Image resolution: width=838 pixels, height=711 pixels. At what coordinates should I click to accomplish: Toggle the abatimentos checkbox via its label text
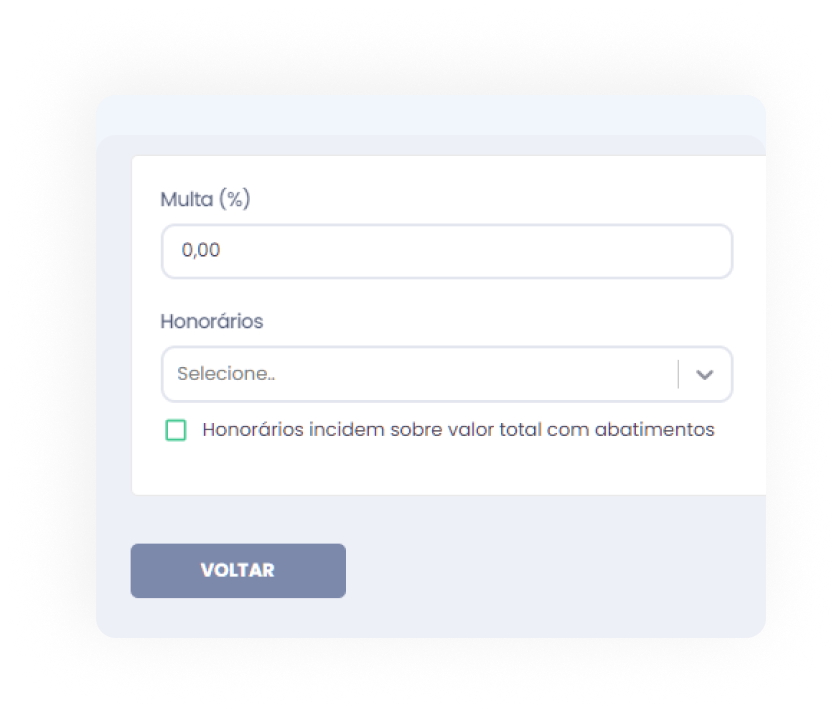tap(457, 430)
